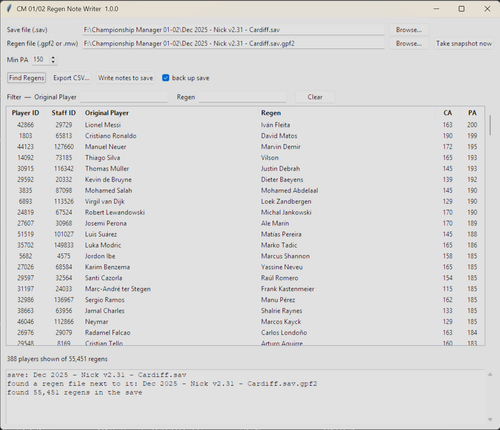Click regen name Frank Kastenmeier
The image size is (500, 430).
pyautogui.click(x=287, y=289)
